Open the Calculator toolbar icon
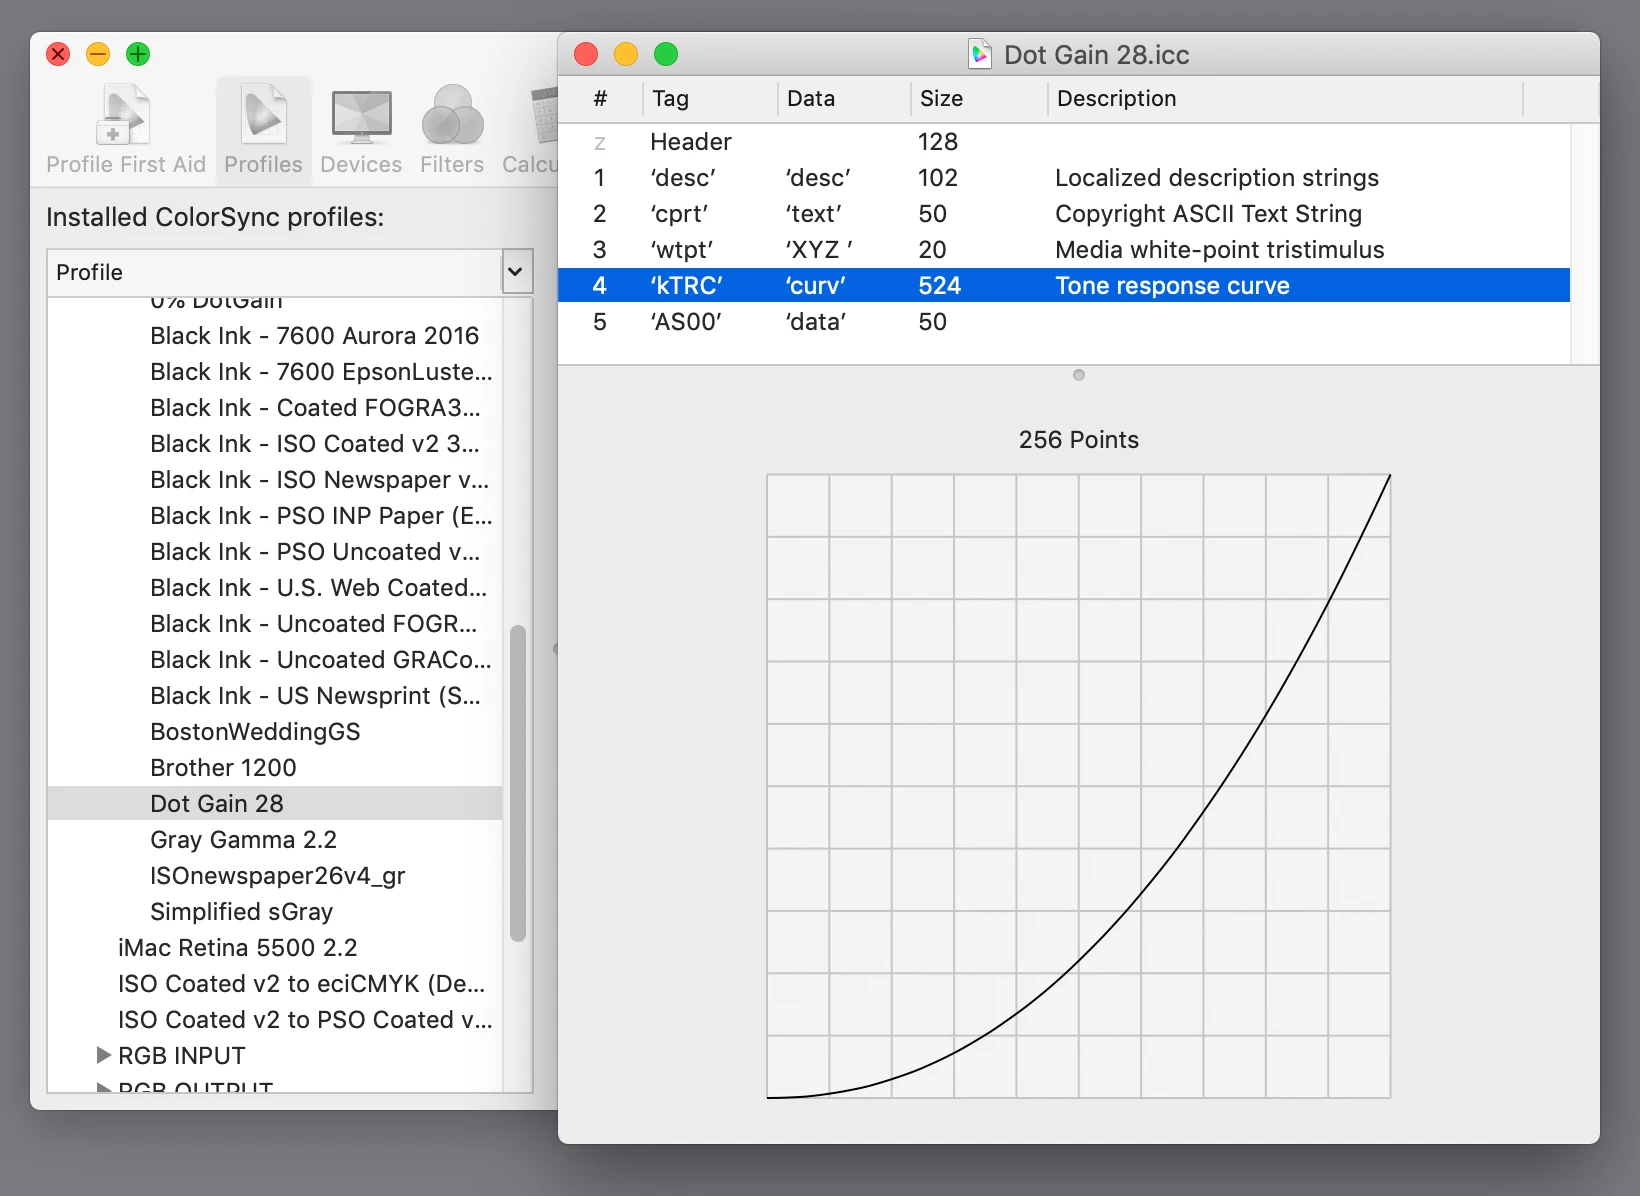This screenshot has width=1640, height=1196. [x=531, y=130]
